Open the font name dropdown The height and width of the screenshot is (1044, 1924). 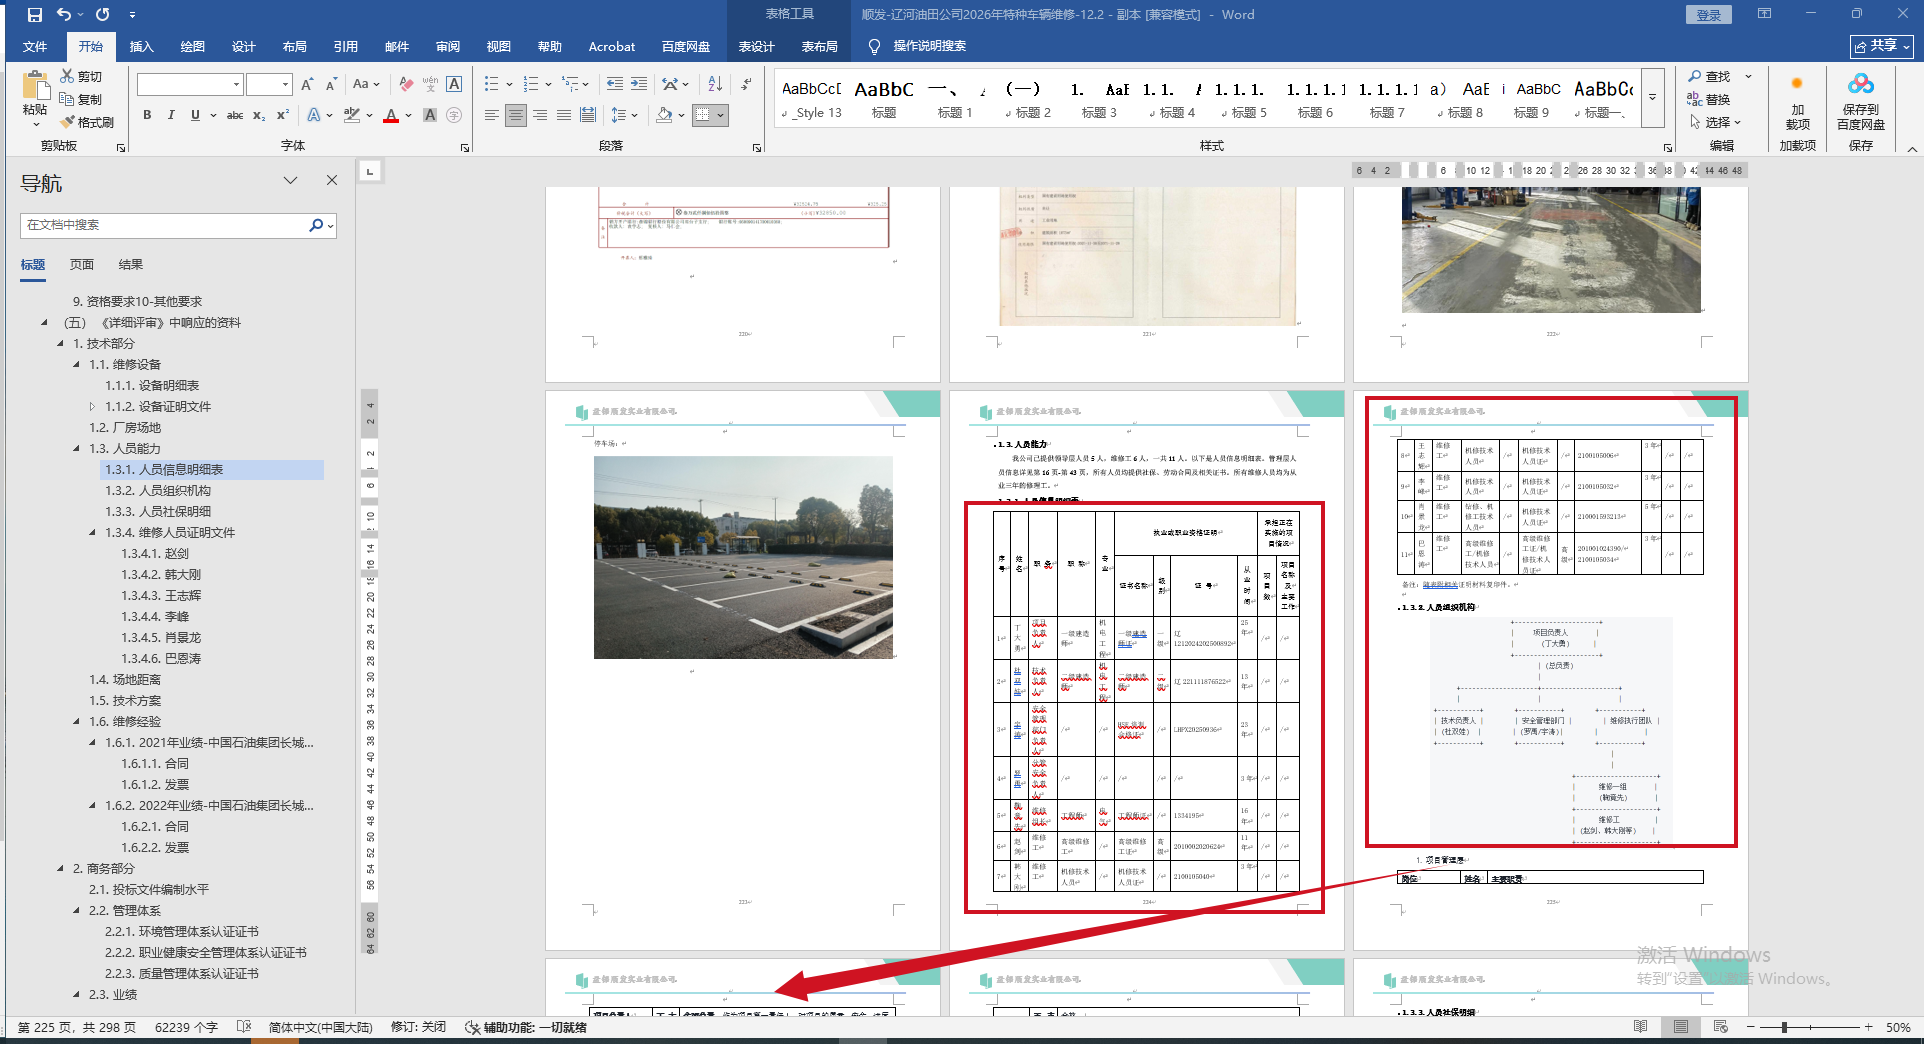(236, 85)
